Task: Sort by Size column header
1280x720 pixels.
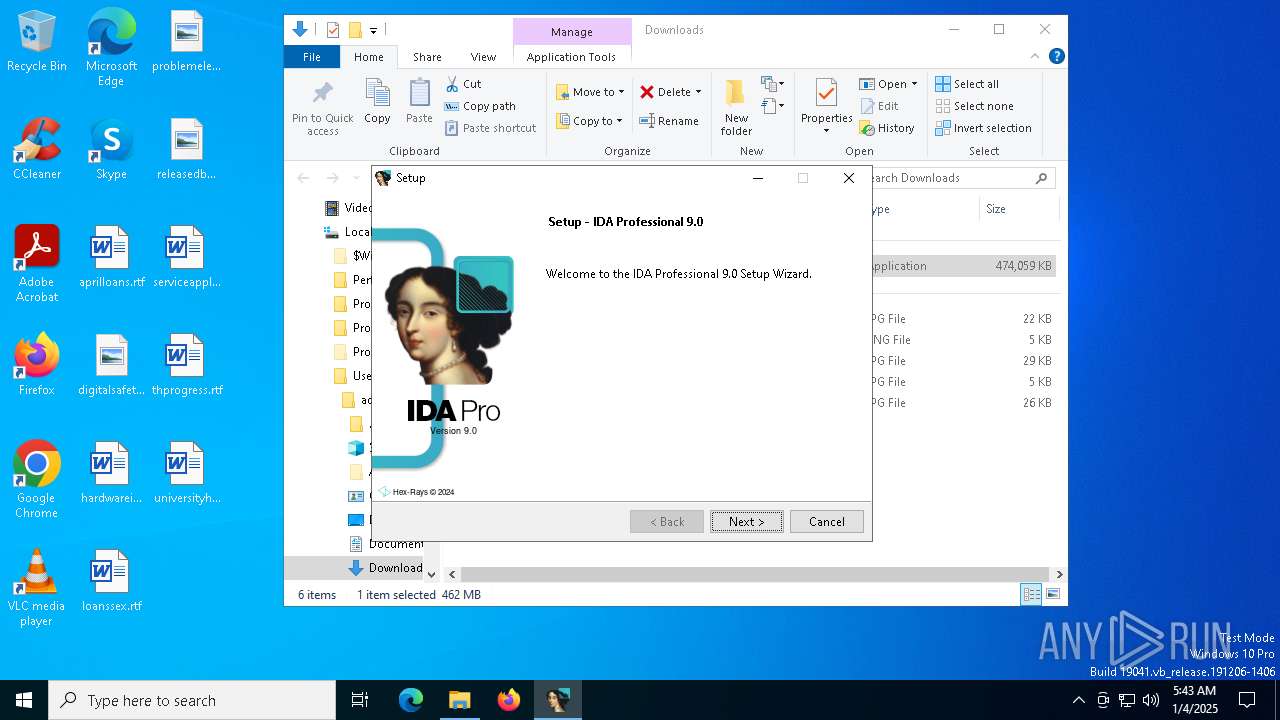Action: click(x=1017, y=209)
